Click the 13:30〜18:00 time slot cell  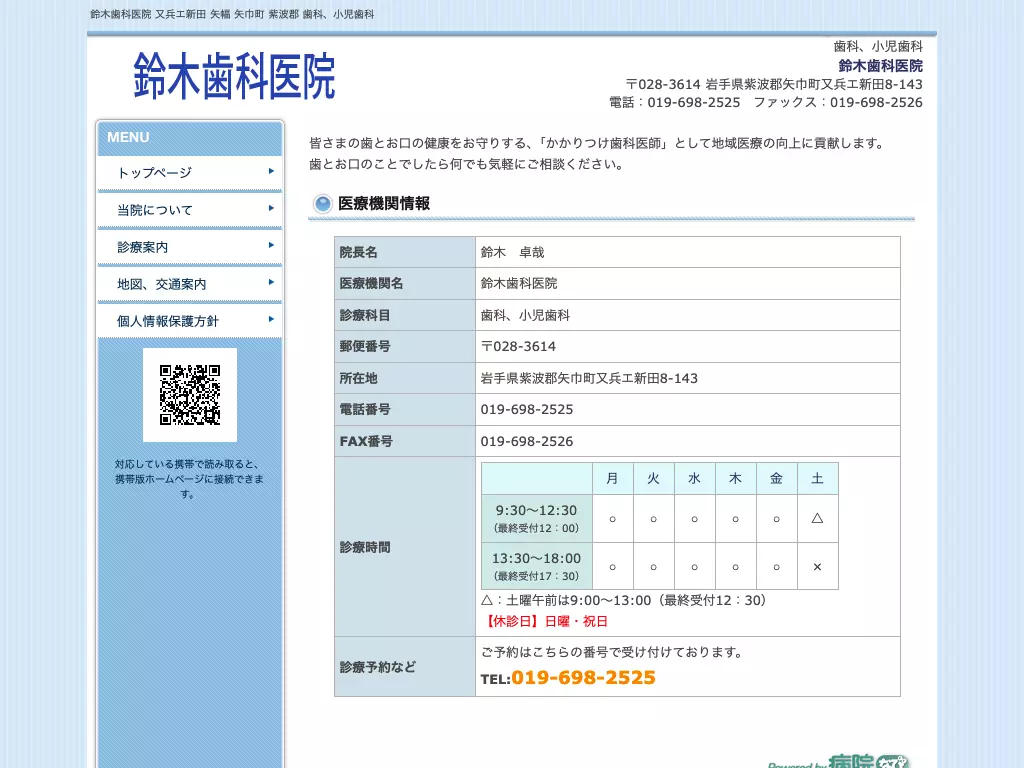click(x=537, y=566)
